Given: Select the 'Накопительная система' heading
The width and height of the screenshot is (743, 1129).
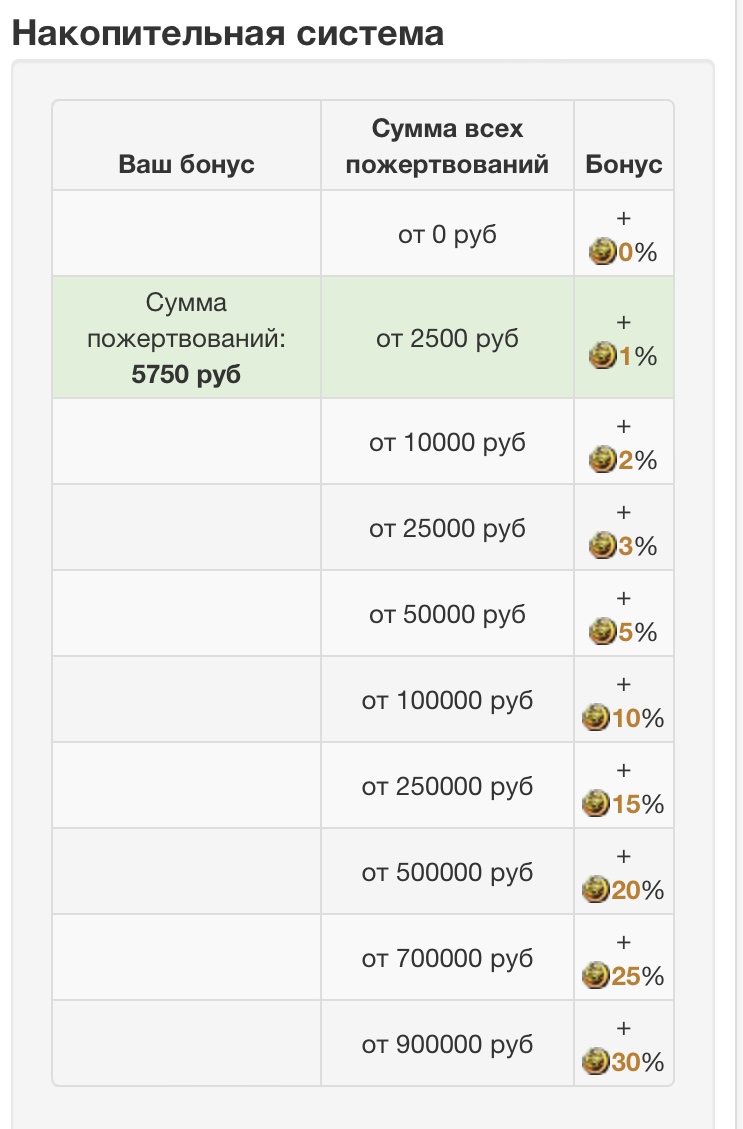Looking at the screenshot, I should 228,33.
